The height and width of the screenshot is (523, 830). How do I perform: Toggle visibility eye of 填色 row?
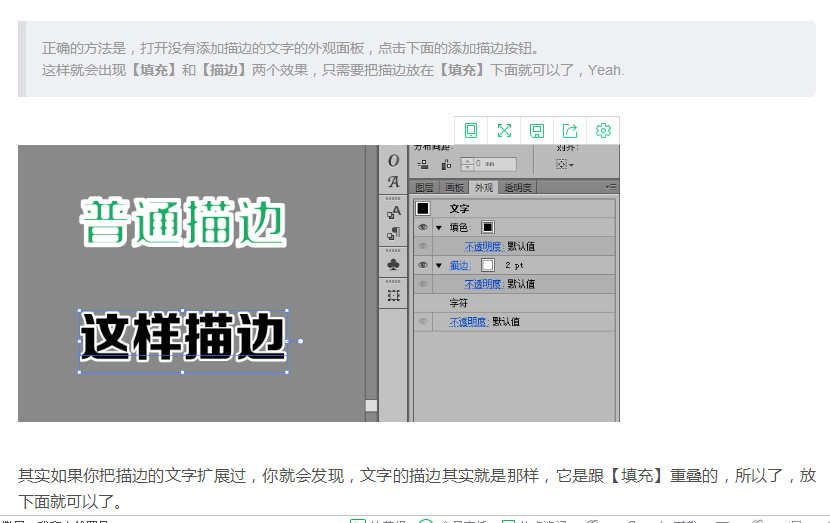coord(422,227)
